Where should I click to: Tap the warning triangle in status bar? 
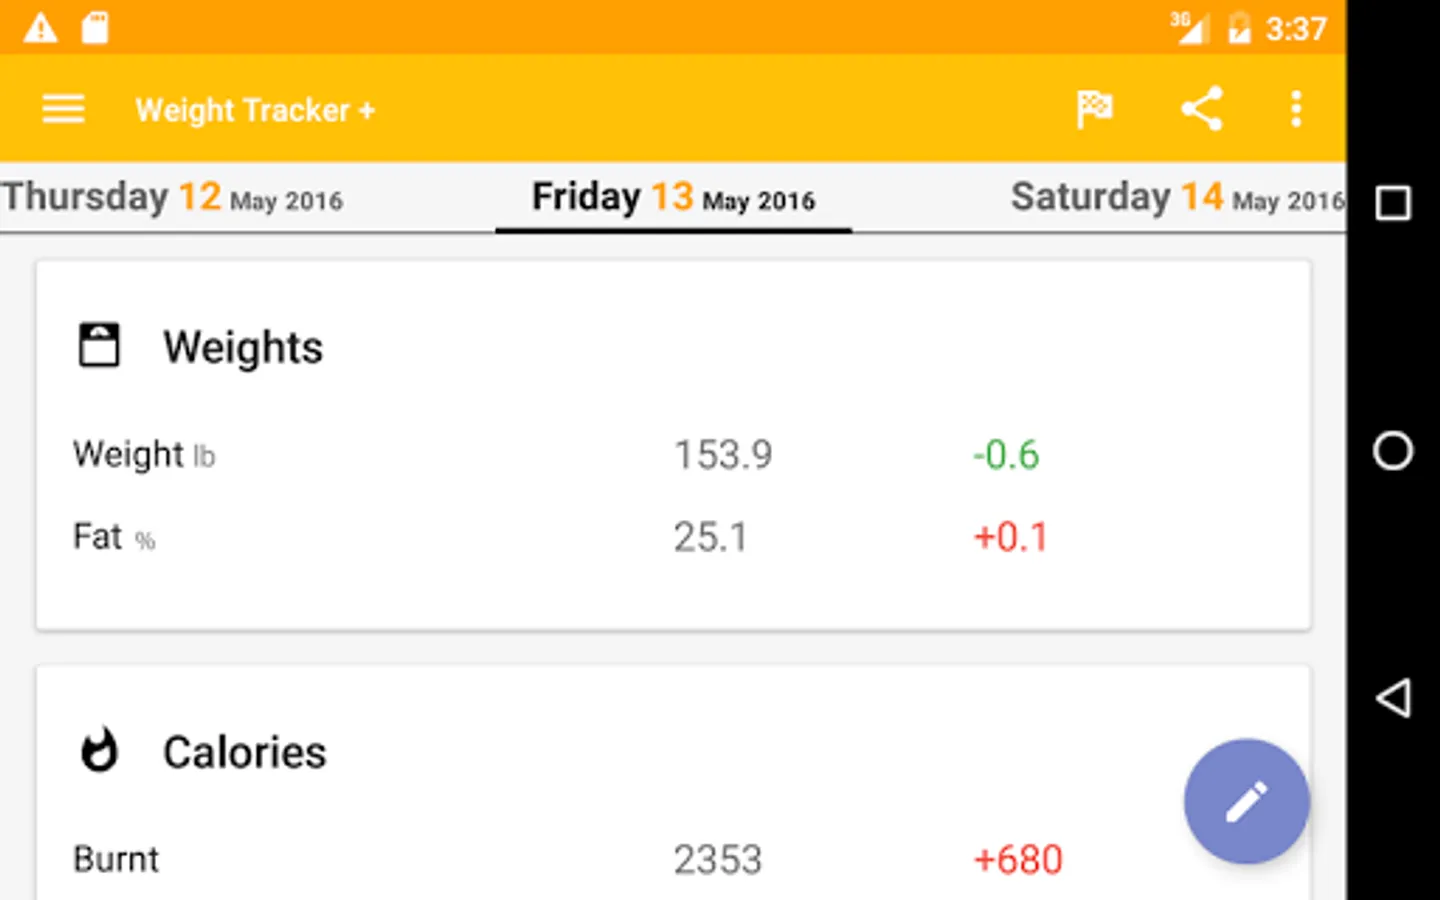click(x=40, y=28)
